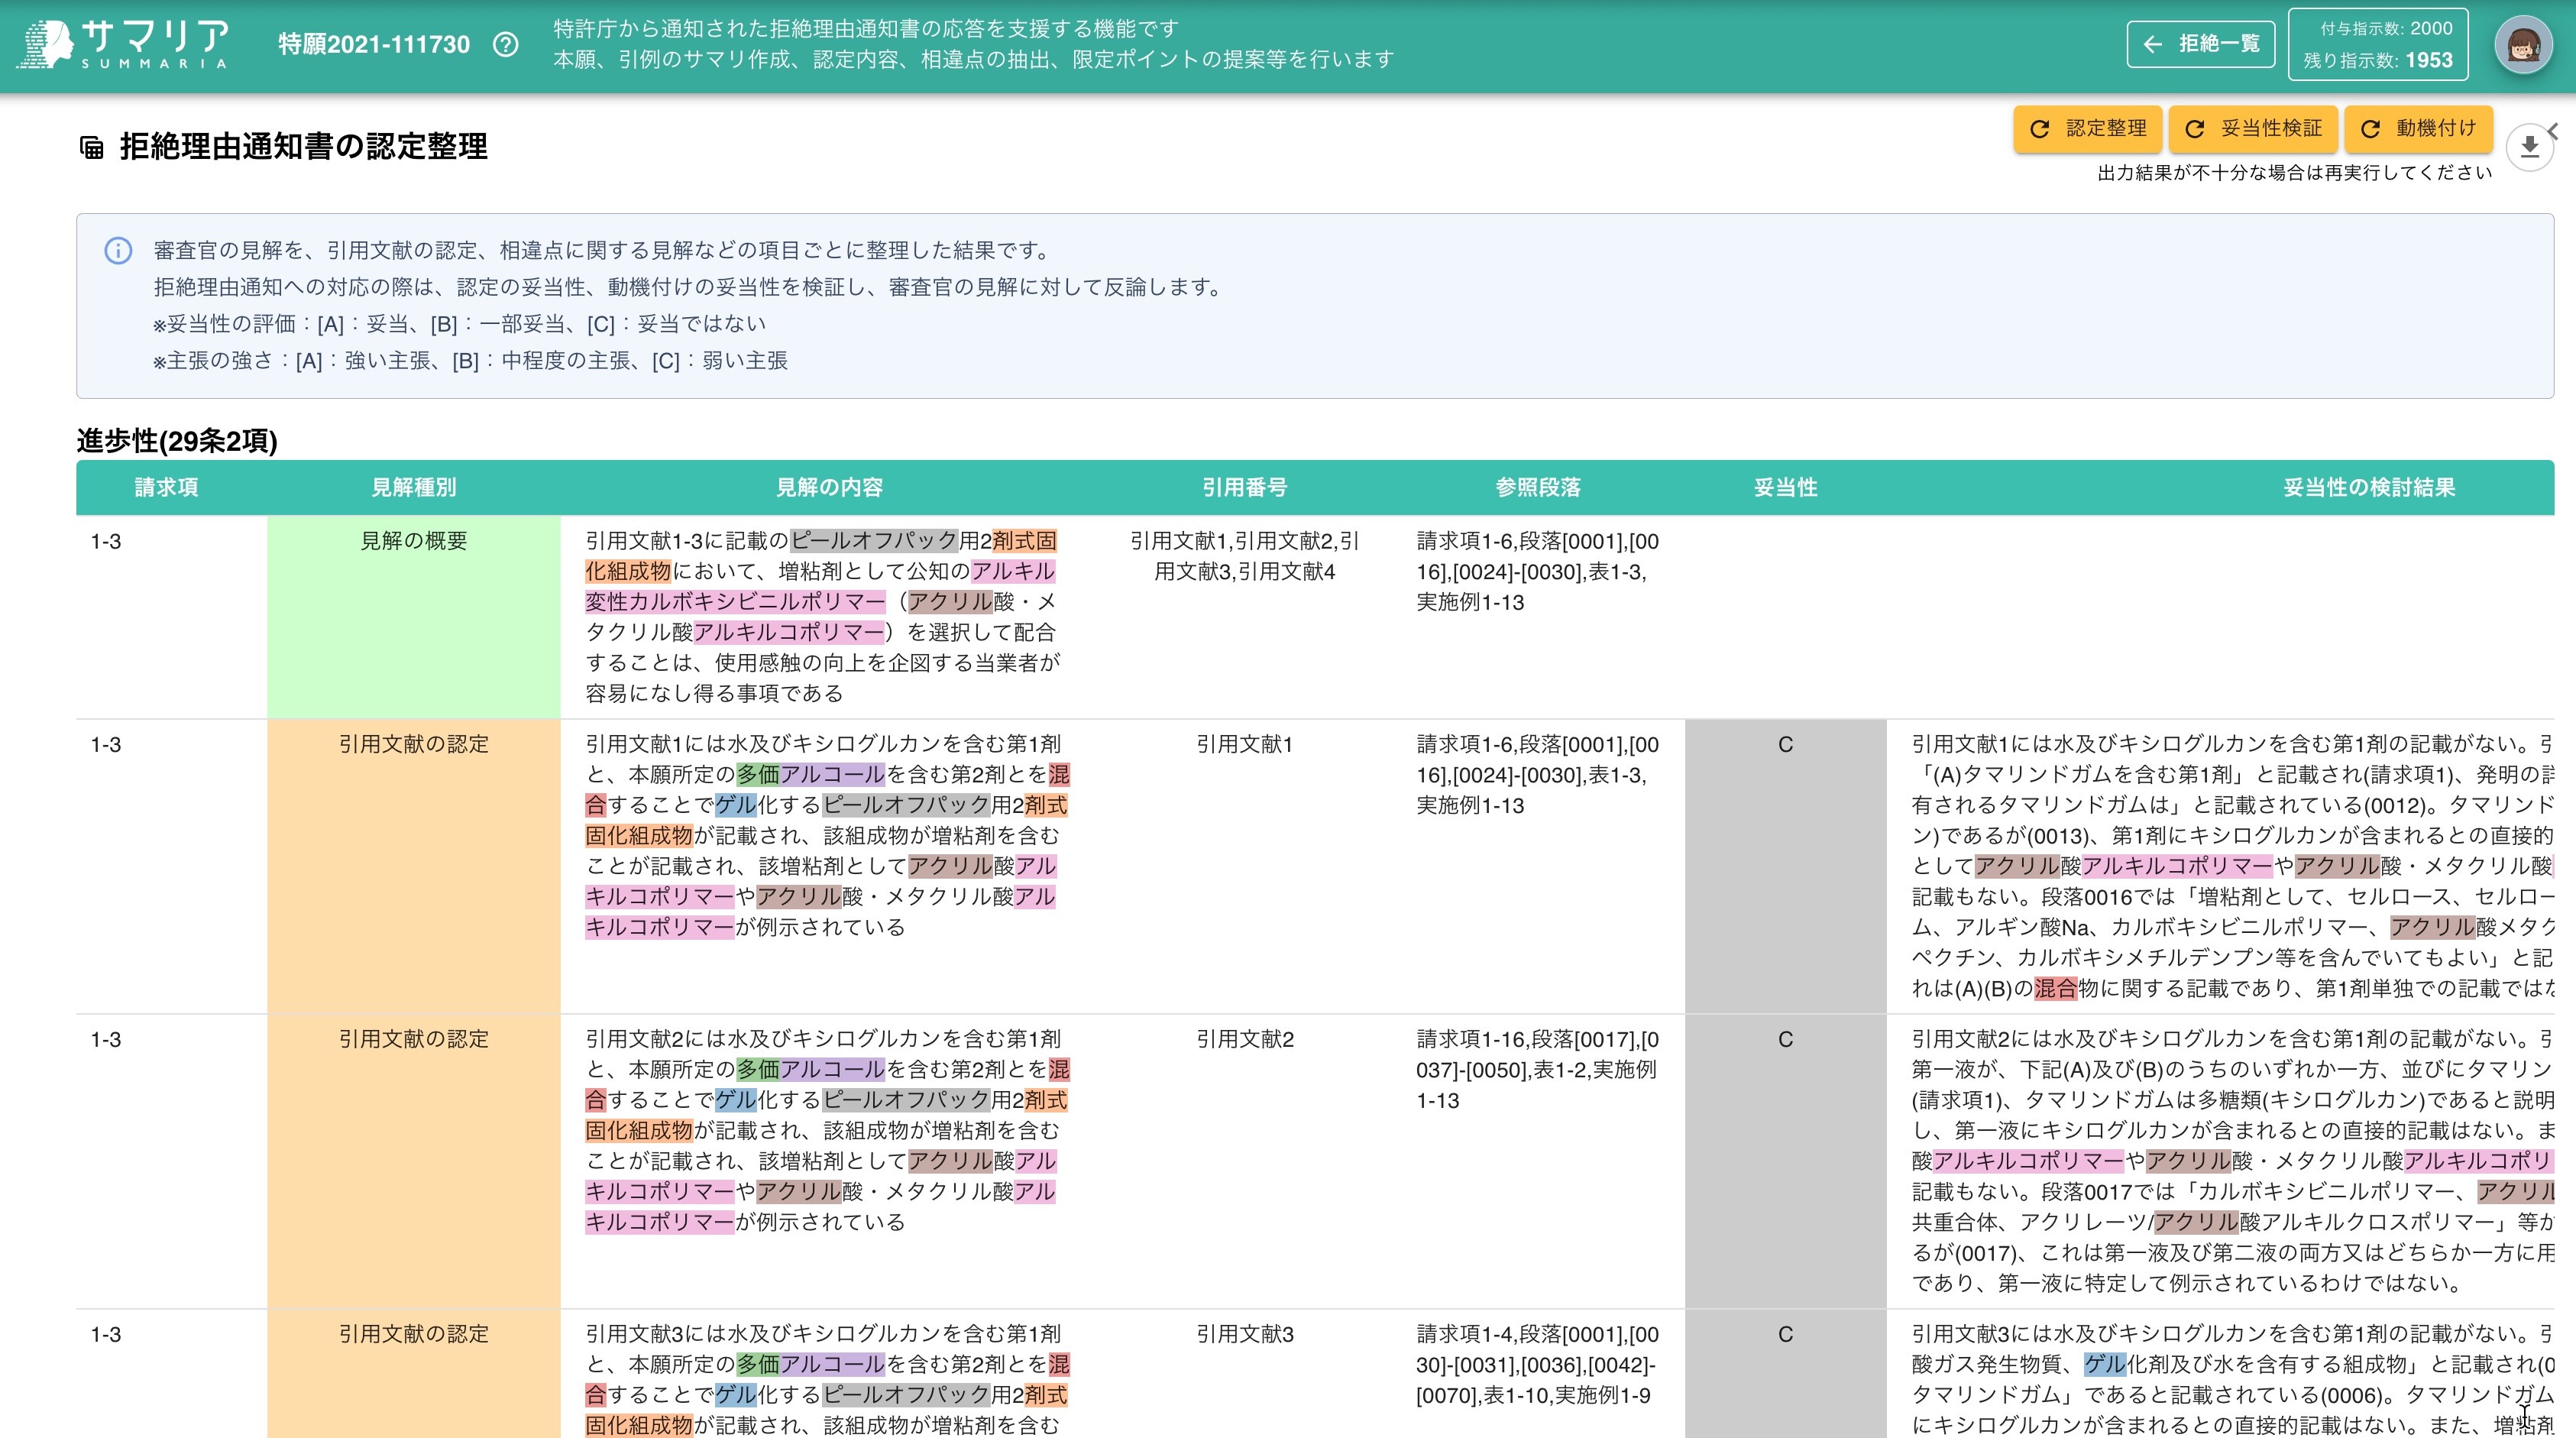Click the 見解種別 column header
Image resolution: width=2576 pixels, height=1438 pixels.
tap(413, 487)
